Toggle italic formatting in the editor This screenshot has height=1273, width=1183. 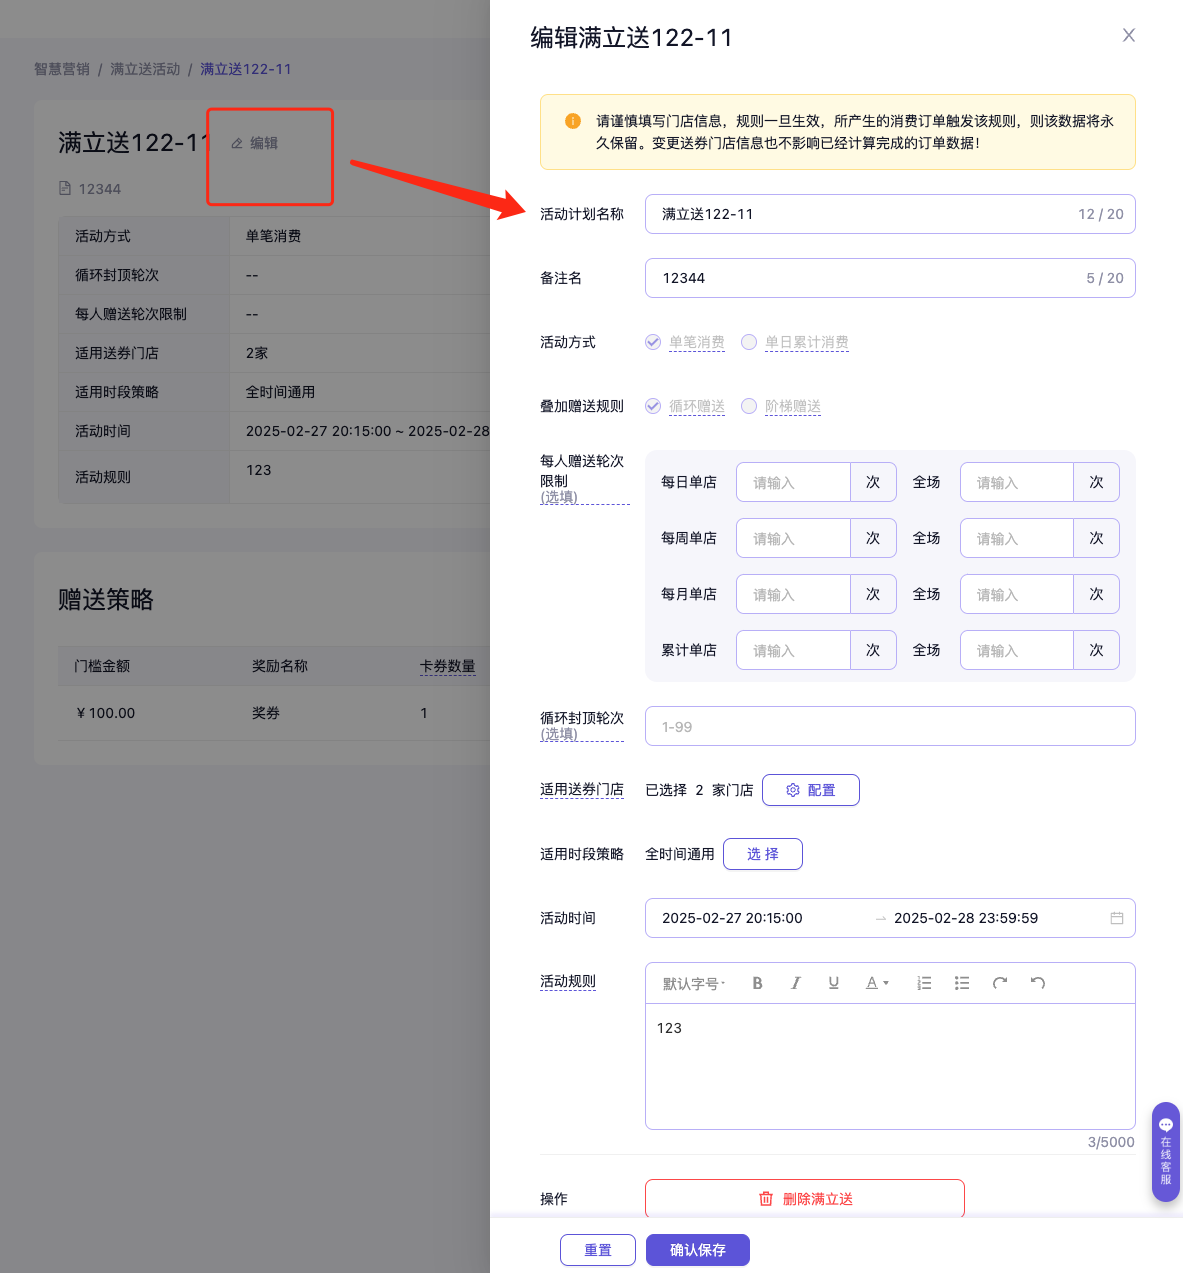(x=795, y=983)
